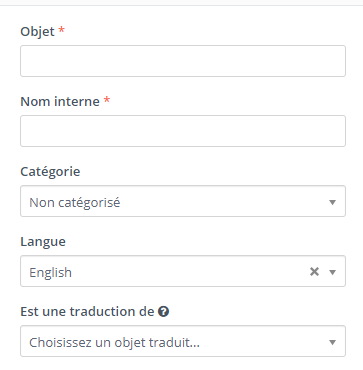
Task: Click the question mark help icon
Action: 163,312
